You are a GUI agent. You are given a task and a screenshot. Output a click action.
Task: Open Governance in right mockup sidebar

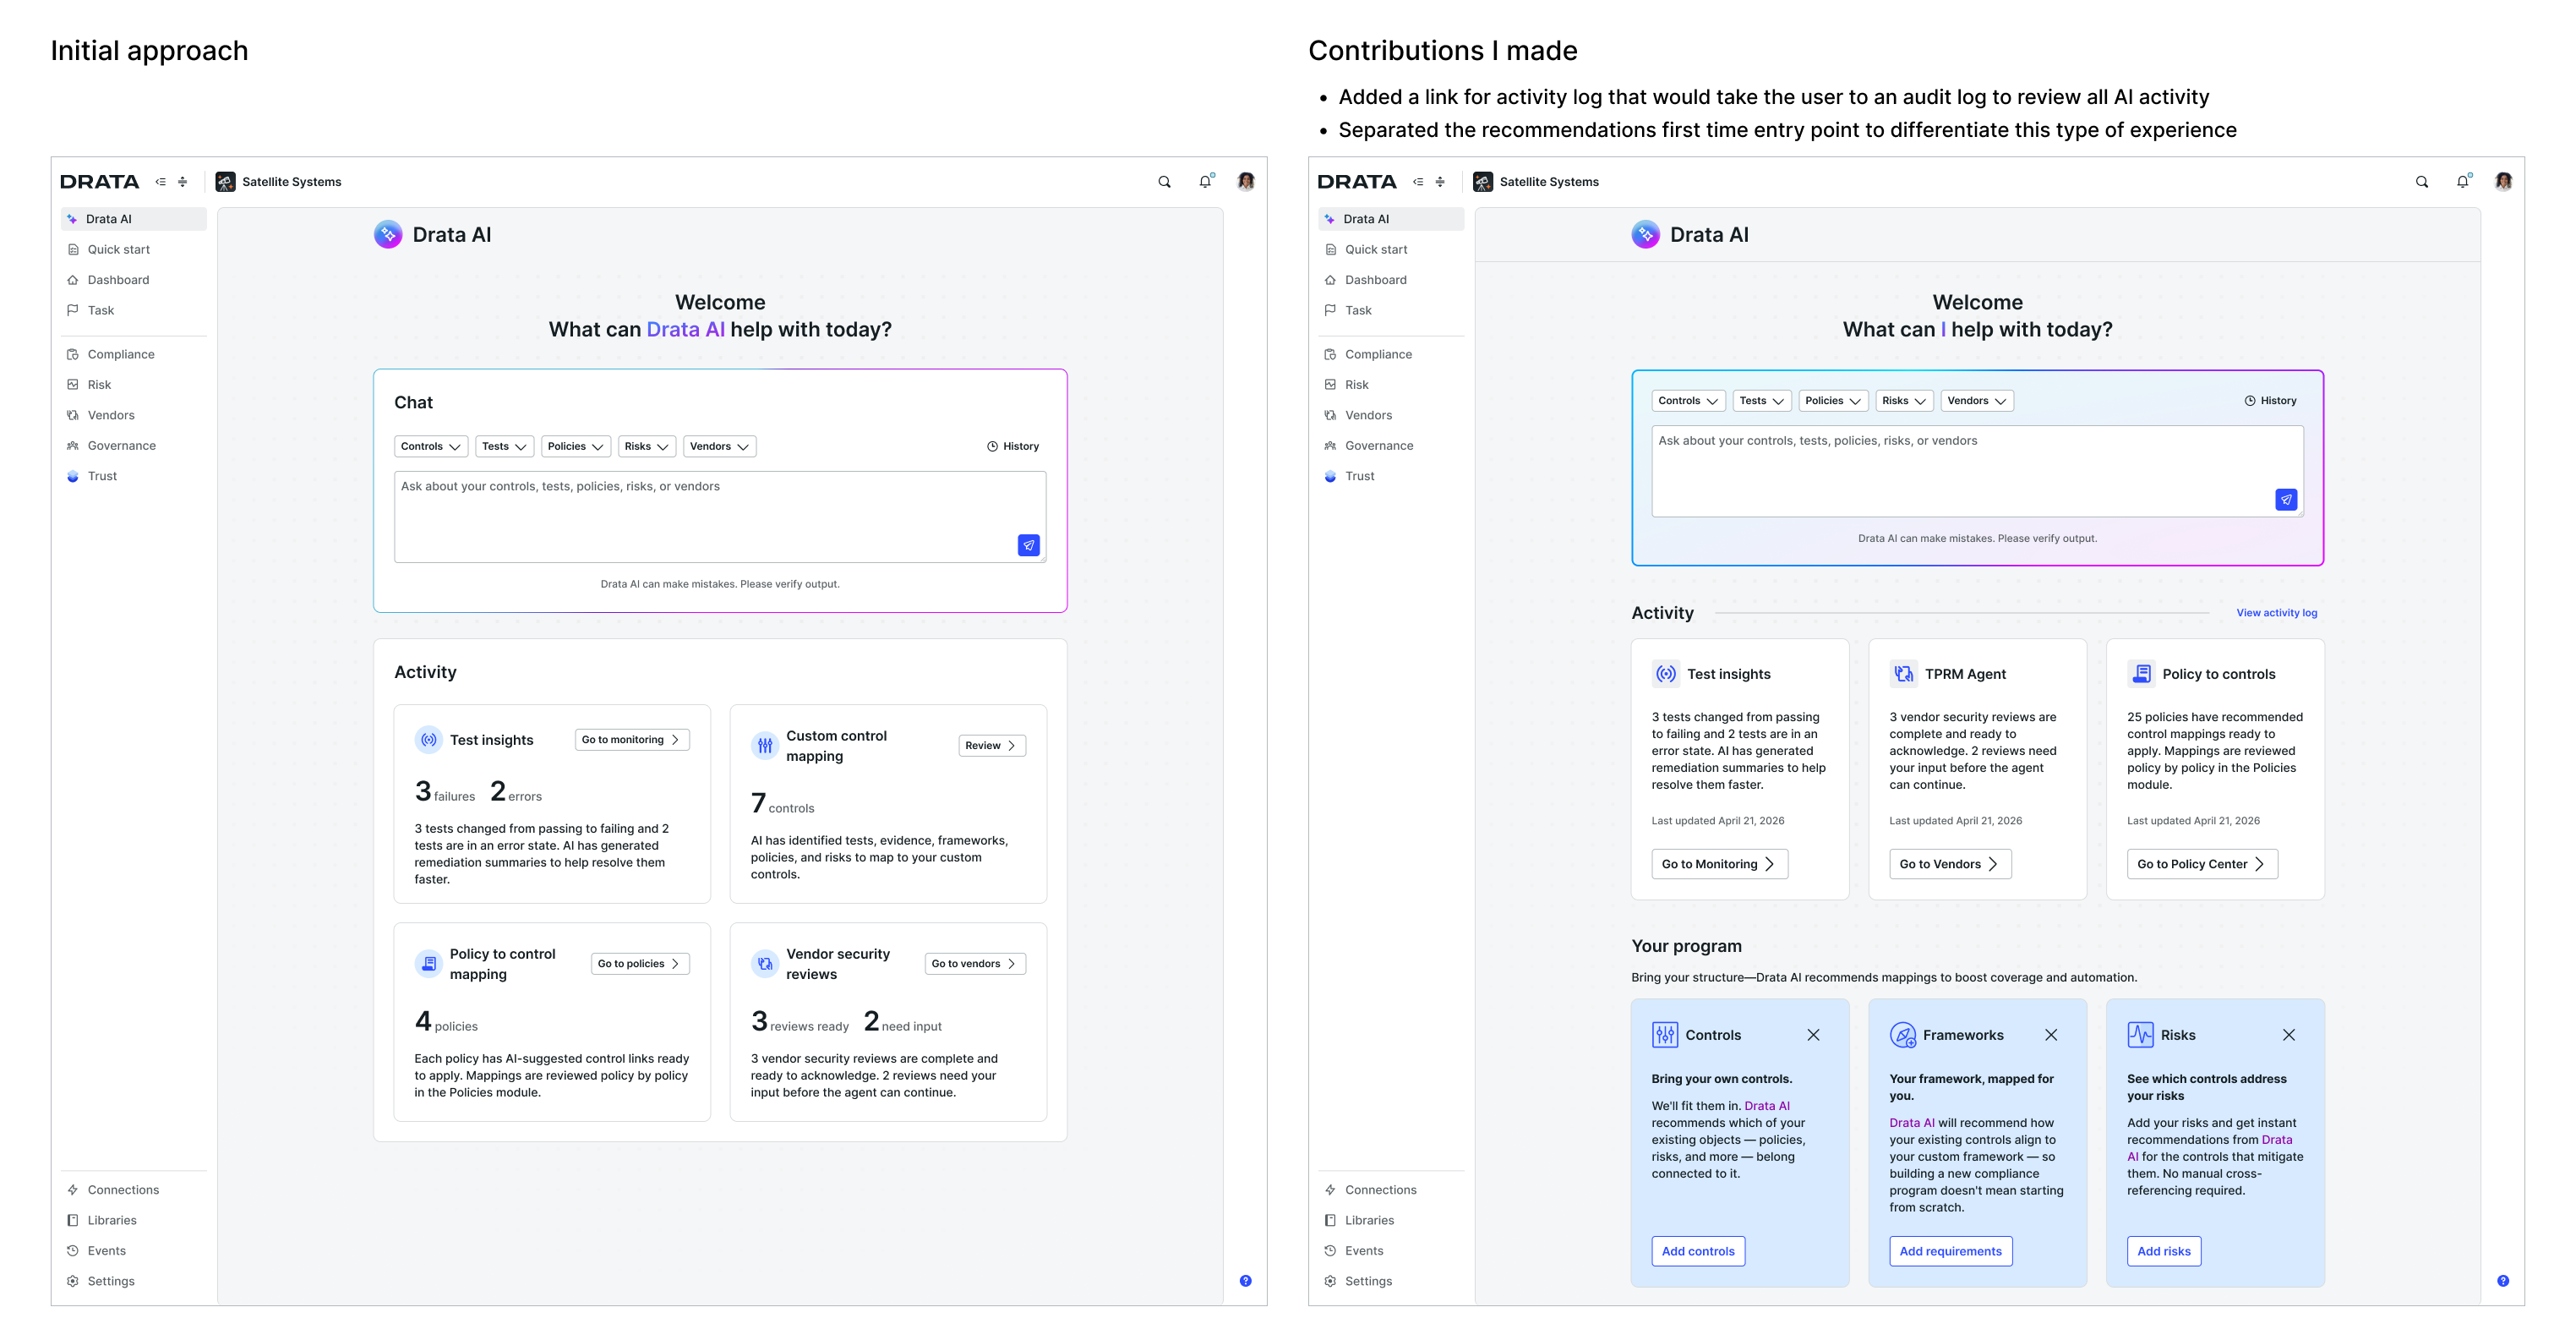[x=1391, y=445]
